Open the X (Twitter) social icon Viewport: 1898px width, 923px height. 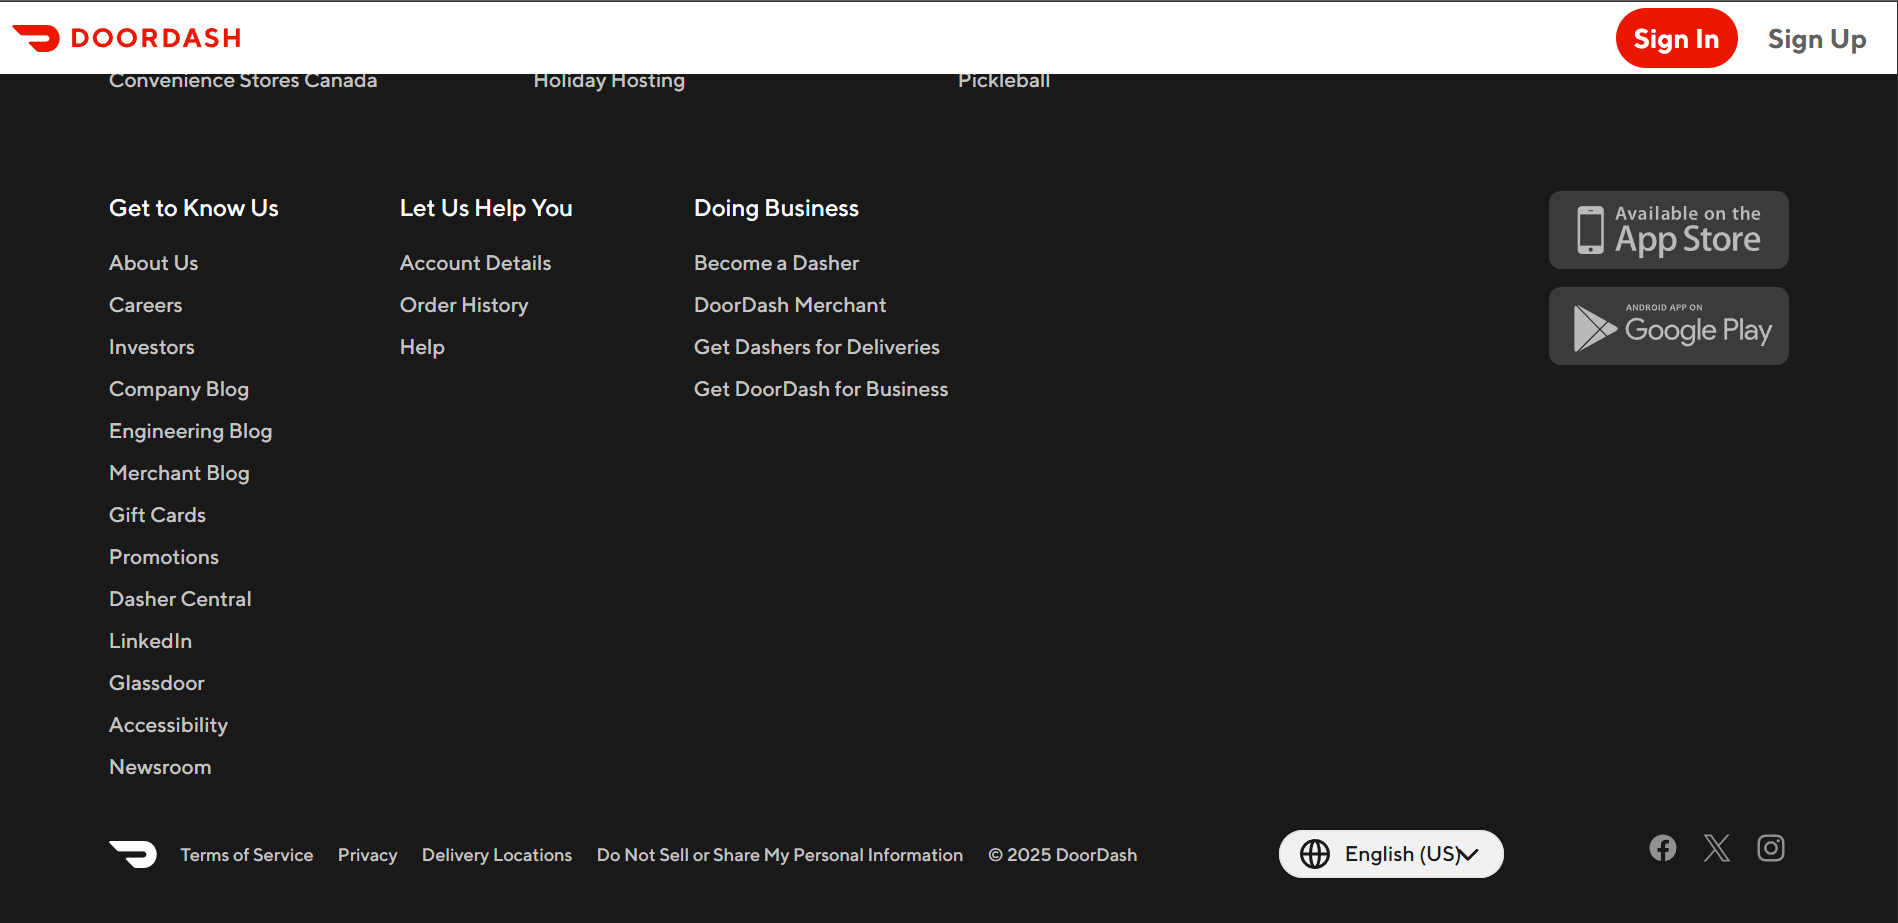(1716, 848)
